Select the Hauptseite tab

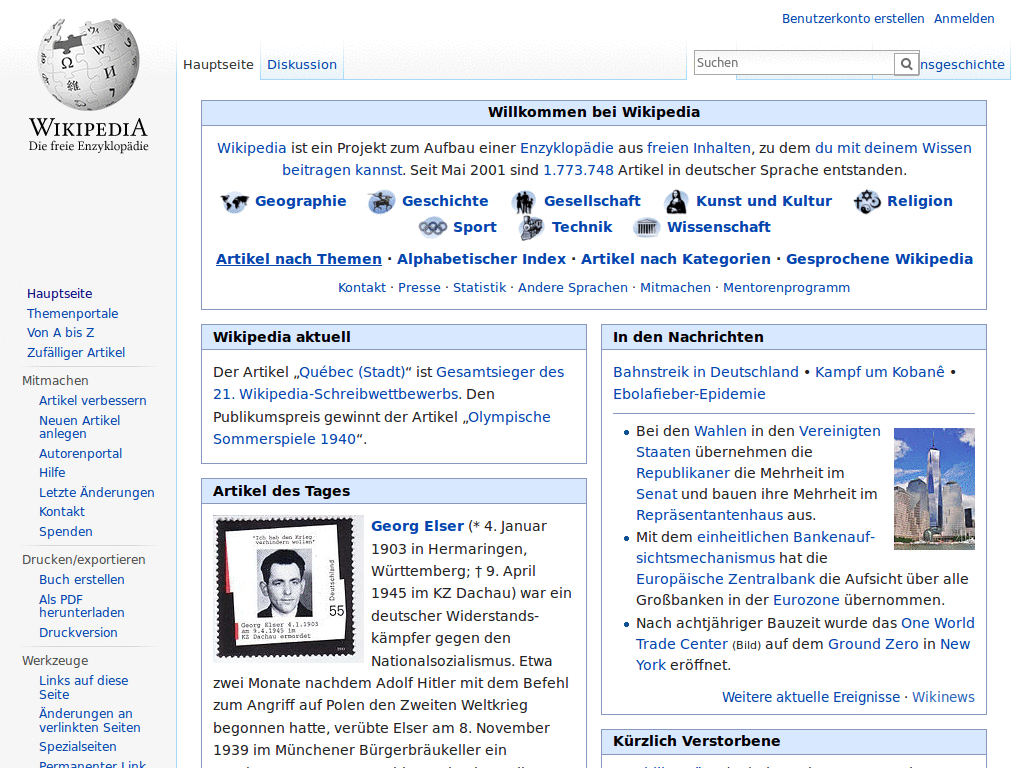click(x=218, y=65)
